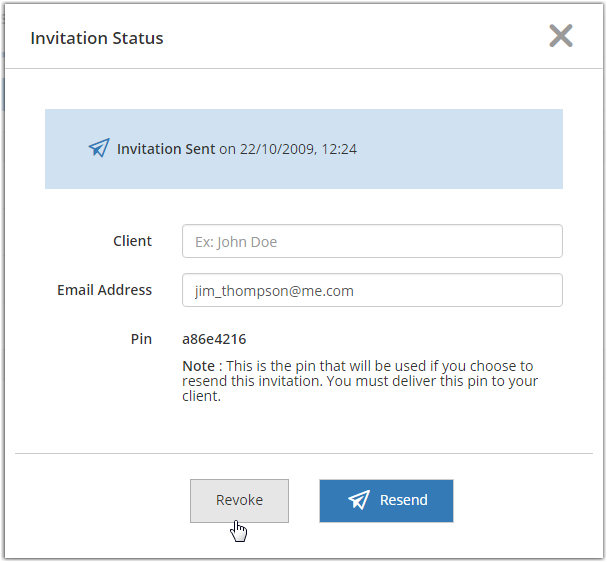Click the Pin label
Screen dimensions: 607x562
pyautogui.click(x=141, y=339)
